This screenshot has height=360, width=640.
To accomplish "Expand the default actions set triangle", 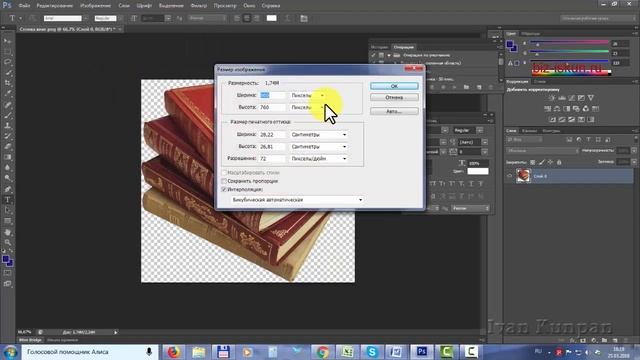I will pos(389,55).
